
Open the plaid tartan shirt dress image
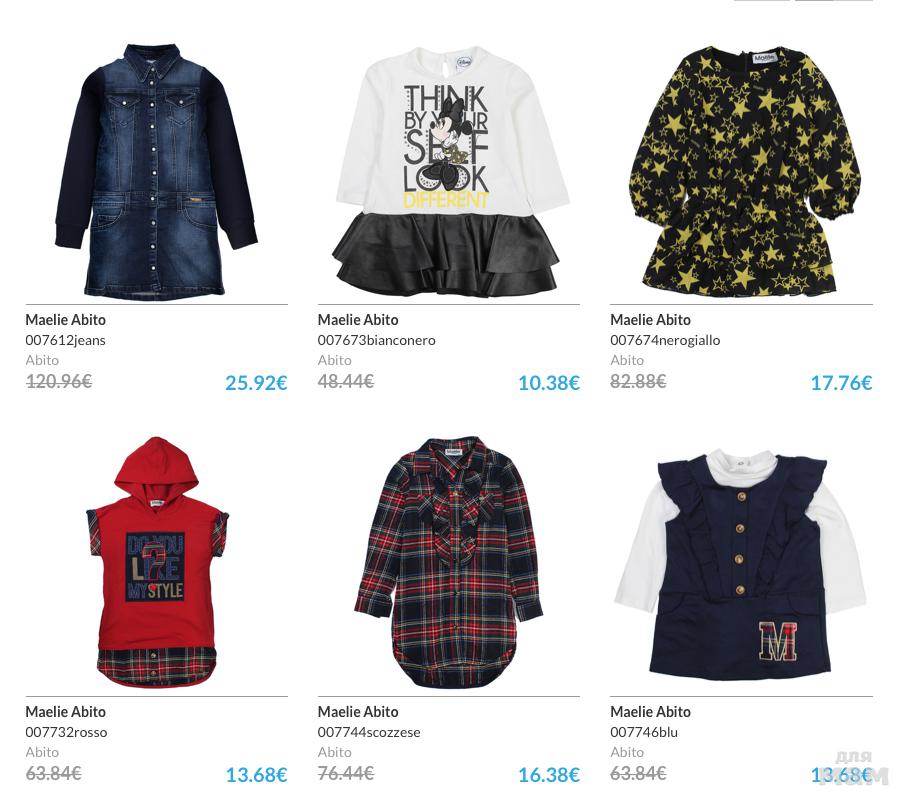(x=449, y=563)
